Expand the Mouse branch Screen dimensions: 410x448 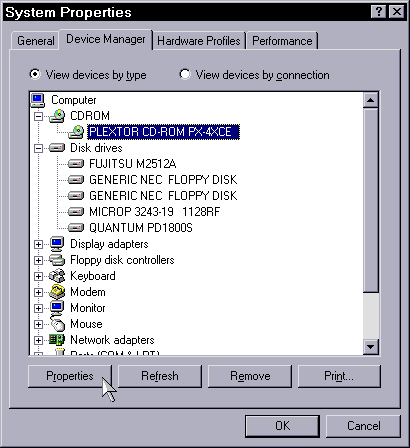pos(39,324)
